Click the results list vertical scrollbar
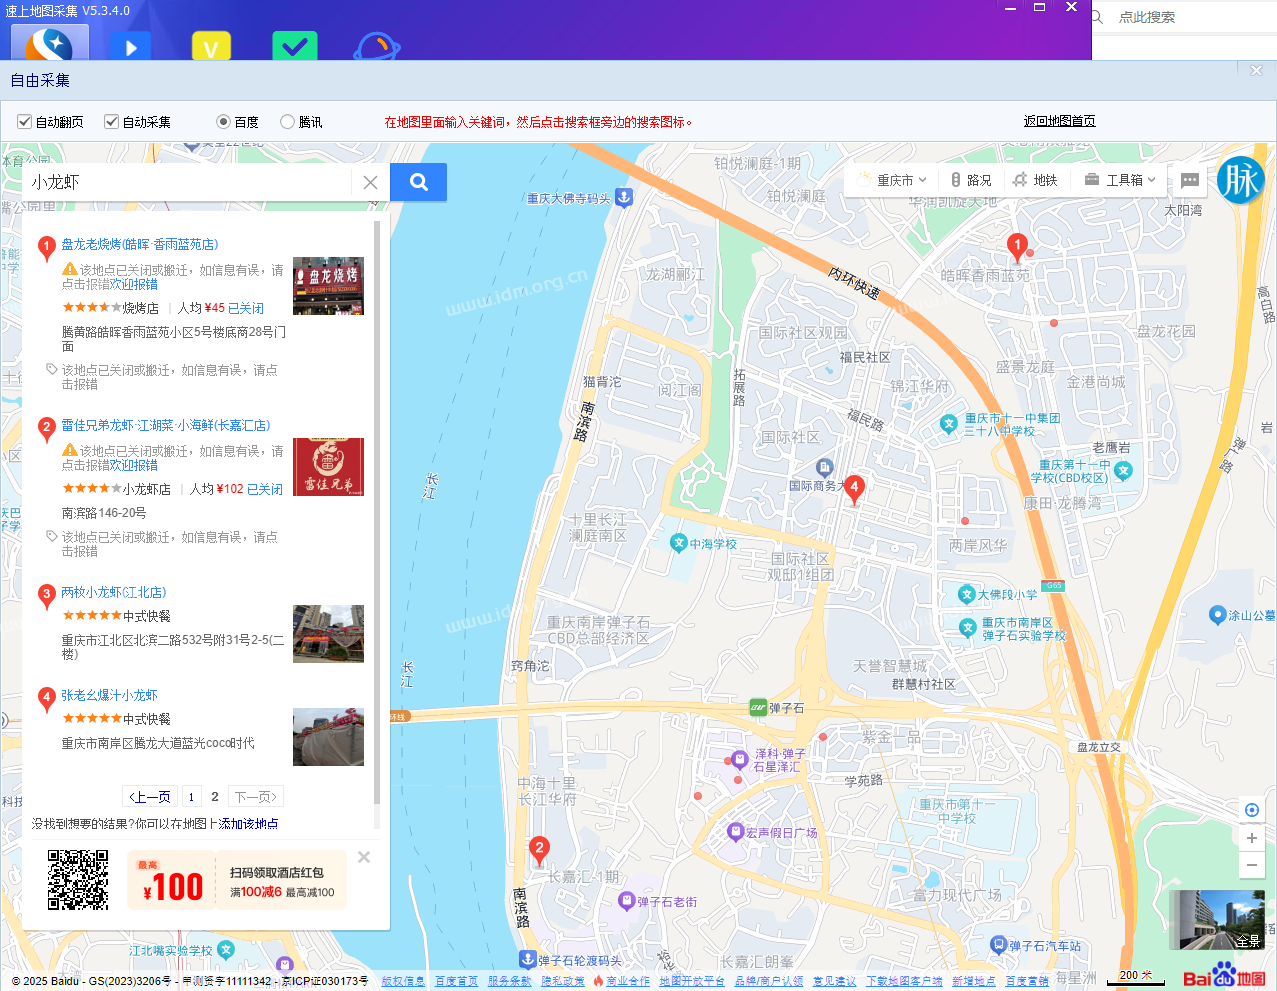 (x=377, y=510)
